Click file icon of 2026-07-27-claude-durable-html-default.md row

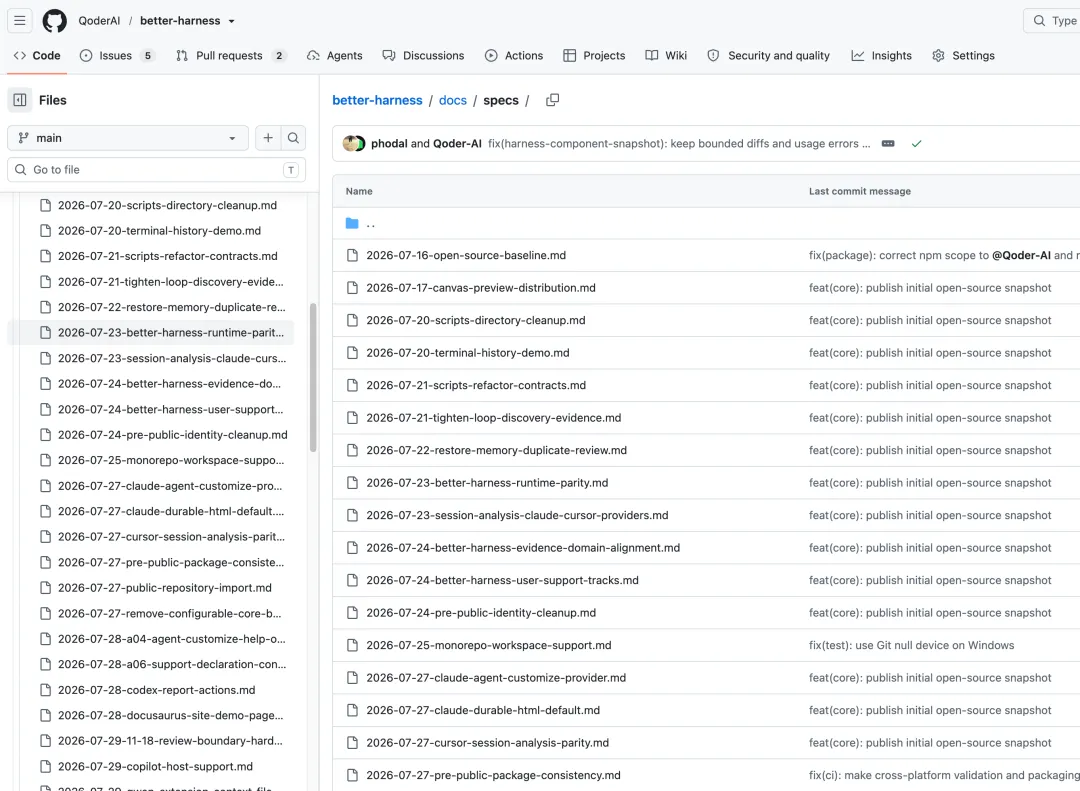tap(352, 710)
